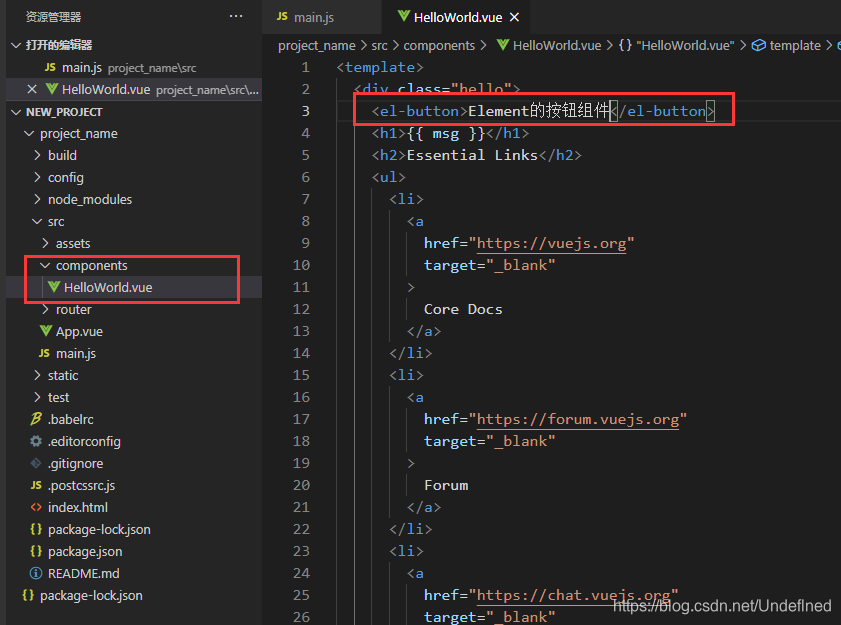Screen dimensions: 841x625
Task: Click project_name in the breadcrumb
Action: pos(316,46)
